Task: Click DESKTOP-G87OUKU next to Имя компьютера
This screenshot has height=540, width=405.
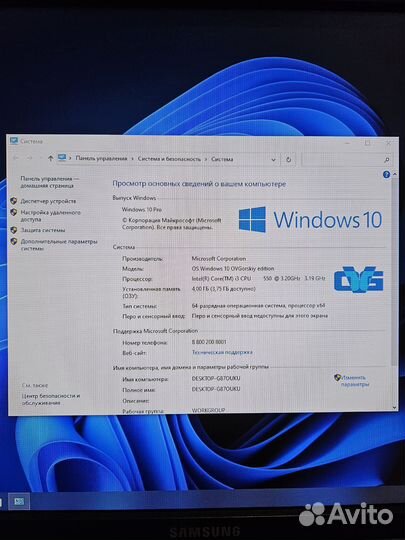Action: click(216, 378)
